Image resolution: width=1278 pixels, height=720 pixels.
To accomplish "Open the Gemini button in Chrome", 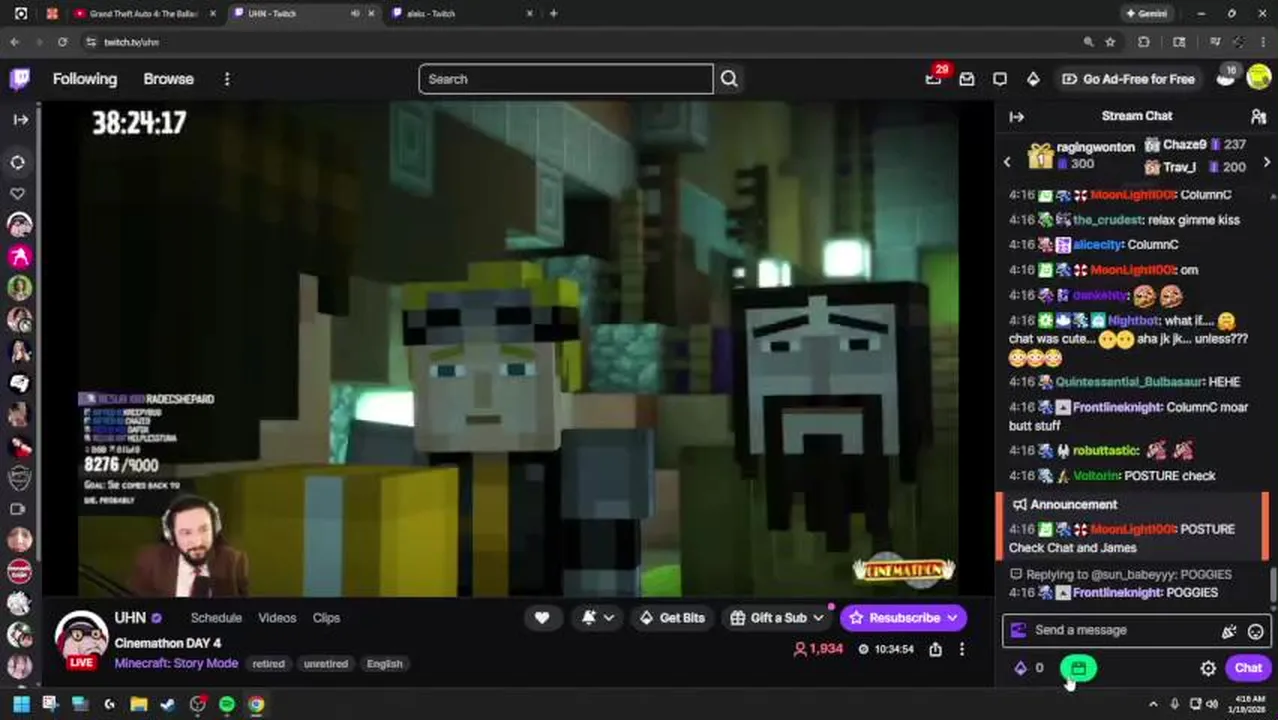I will 1147,14.
